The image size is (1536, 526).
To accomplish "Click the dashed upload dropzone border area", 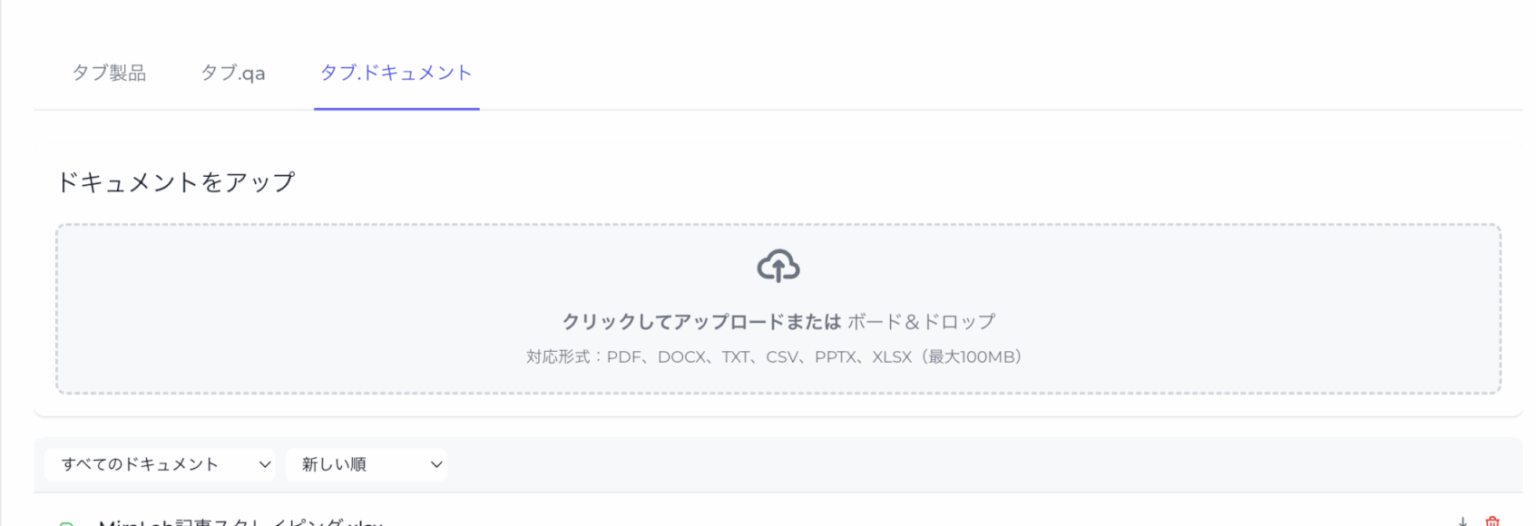I will (300, 300).
